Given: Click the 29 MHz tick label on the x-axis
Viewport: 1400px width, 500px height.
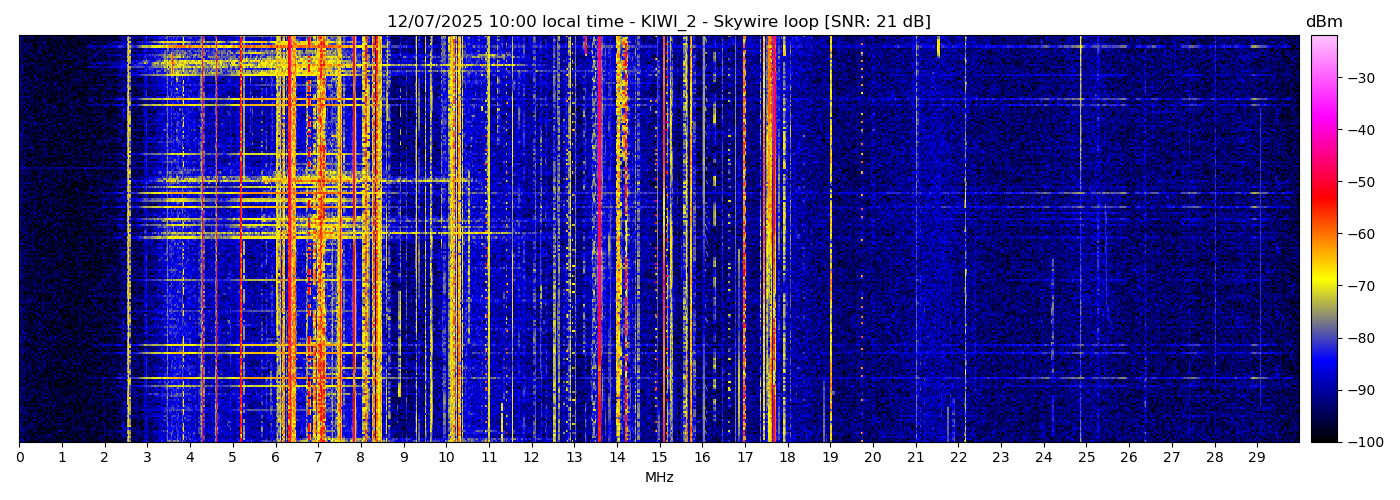Looking at the screenshot, I should tap(1257, 458).
